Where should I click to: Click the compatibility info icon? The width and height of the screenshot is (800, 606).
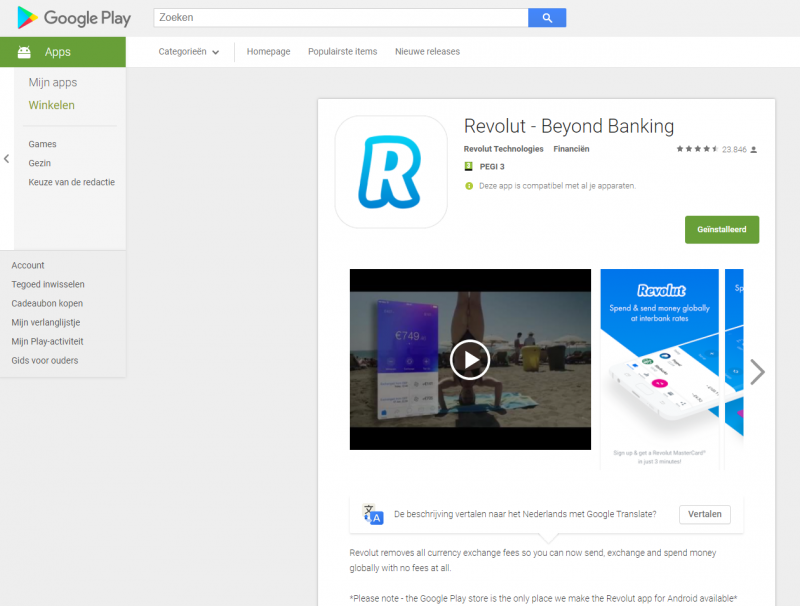tap(469, 186)
